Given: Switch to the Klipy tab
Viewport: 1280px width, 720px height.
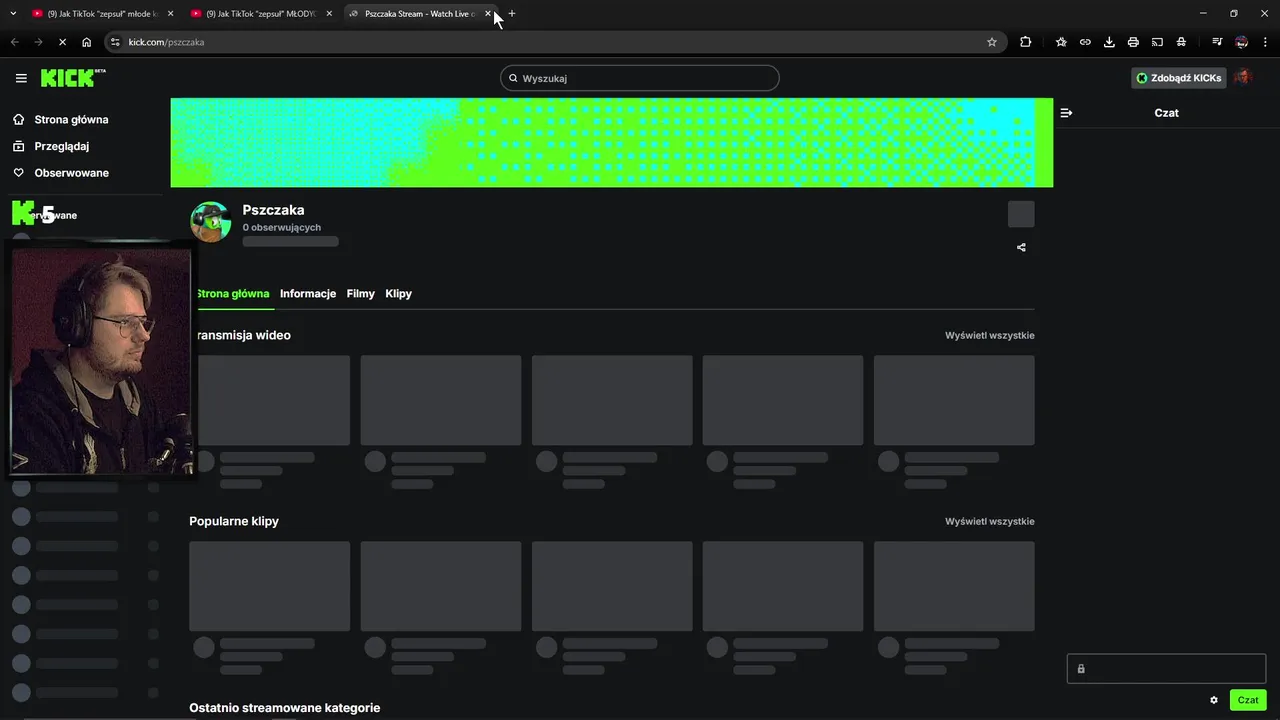Looking at the screenshot, I should (398, 293).
